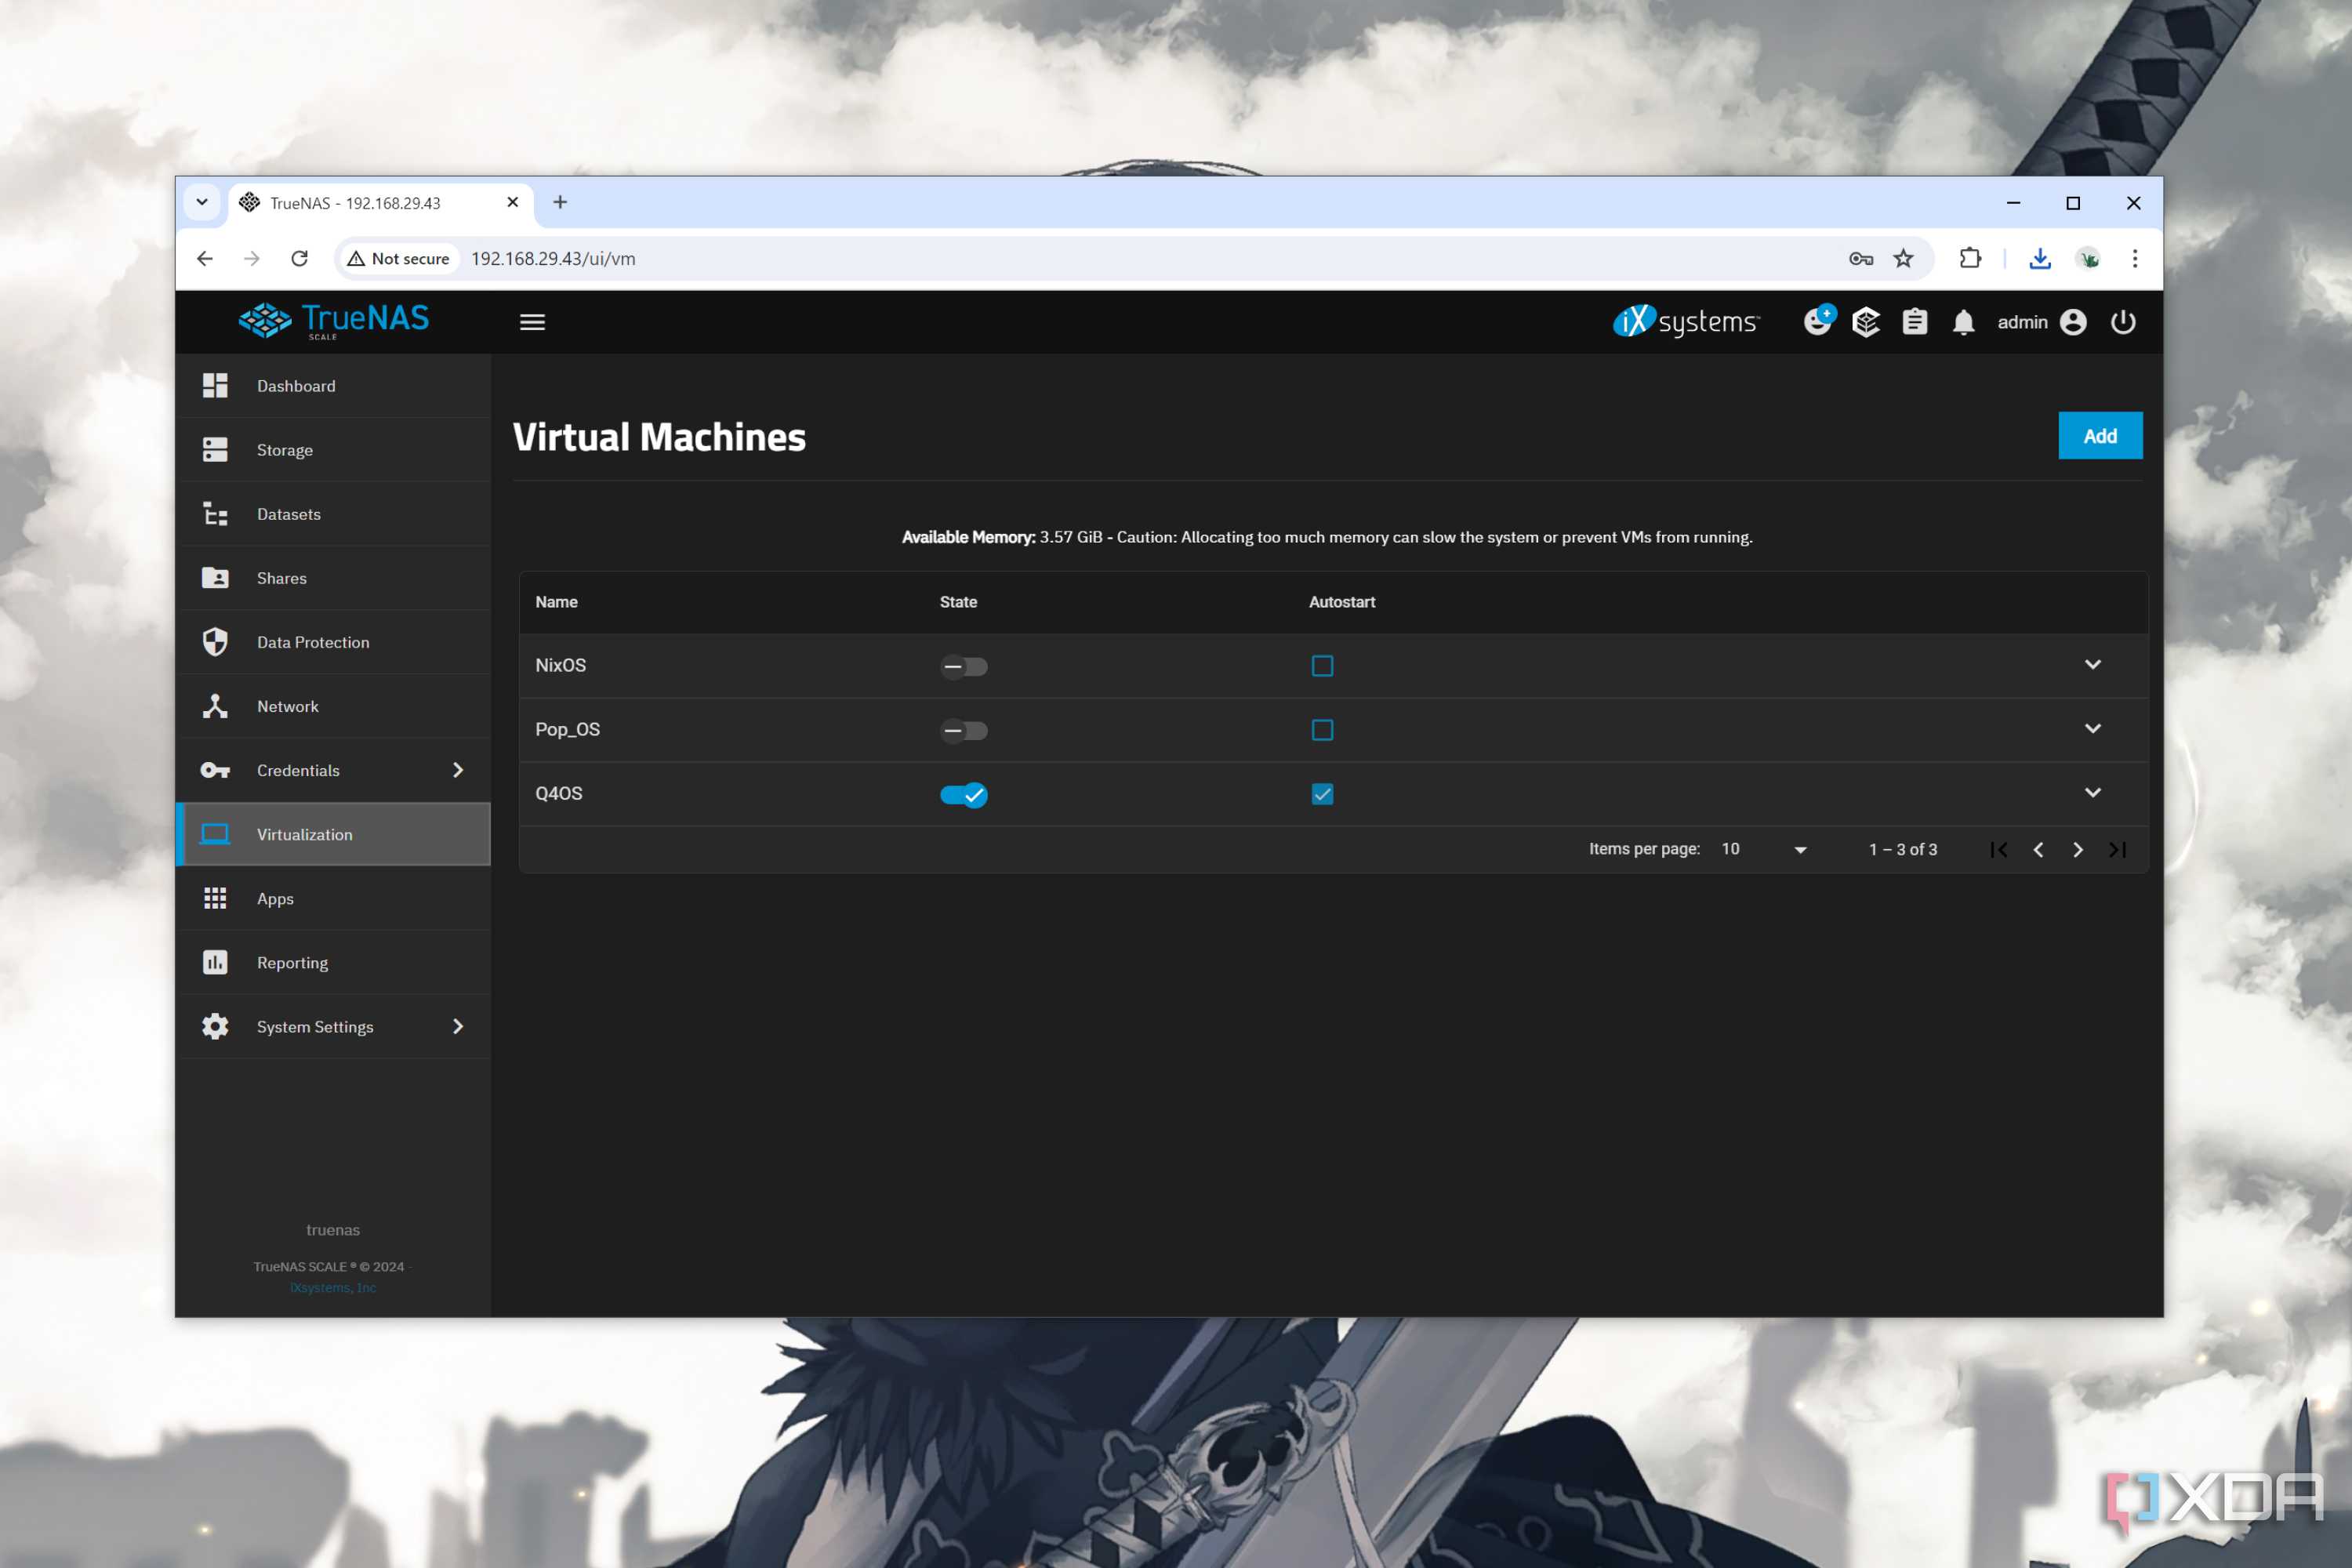Open the Jobs clipboard icon
Image resolution: width=2352 pixels, height=1568 pixels.
(1914, 322)
